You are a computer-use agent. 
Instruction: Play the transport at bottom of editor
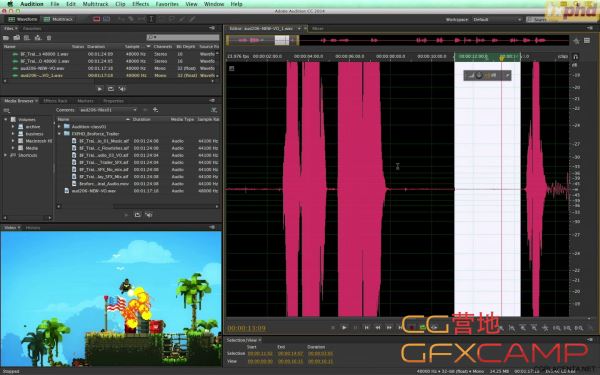point(344,328)
